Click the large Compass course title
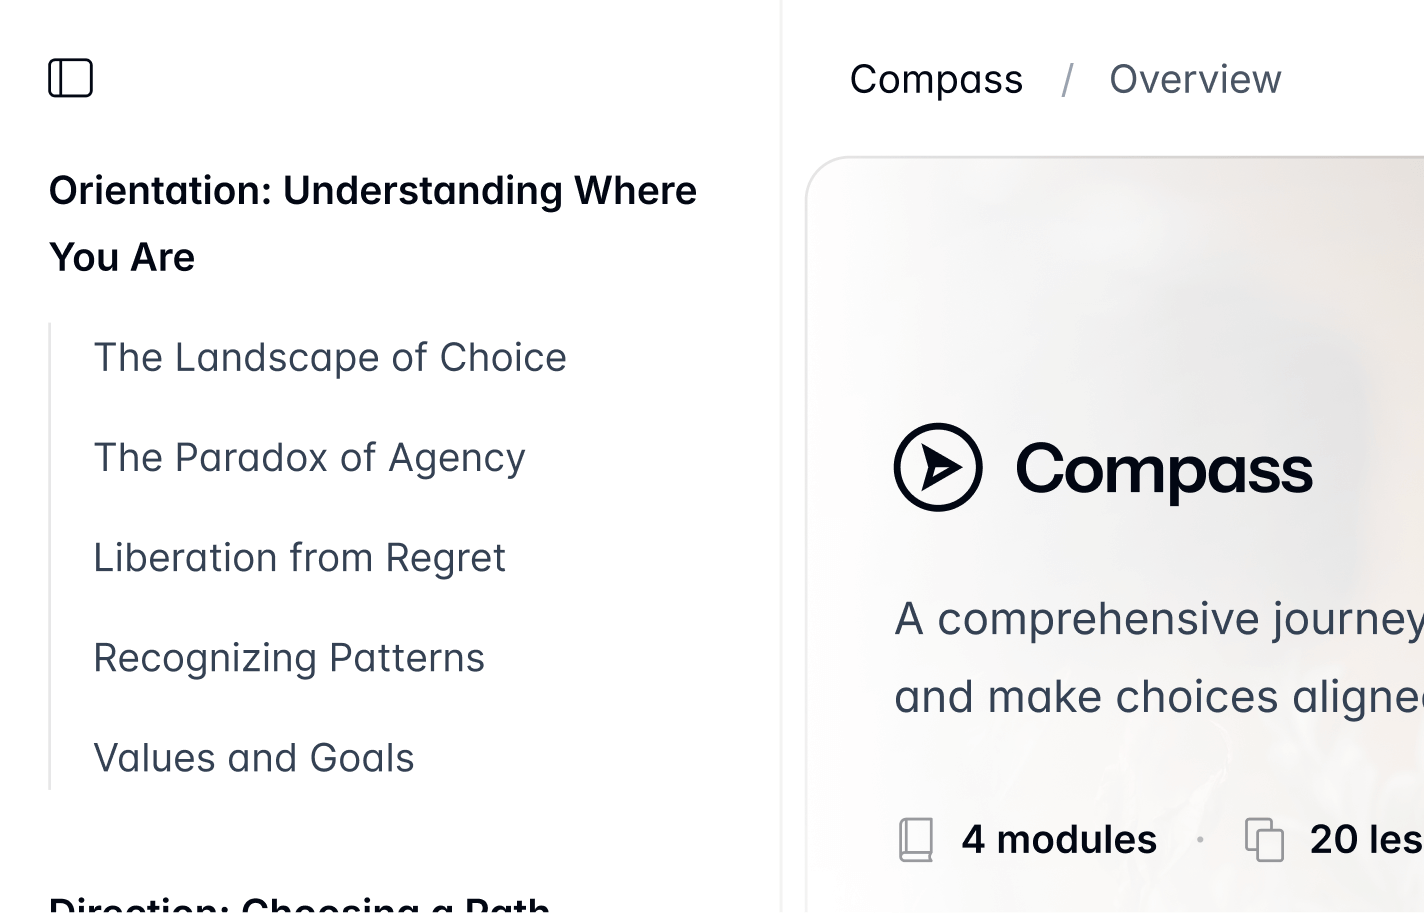Screen dimensions: 1424x913 1164,469
